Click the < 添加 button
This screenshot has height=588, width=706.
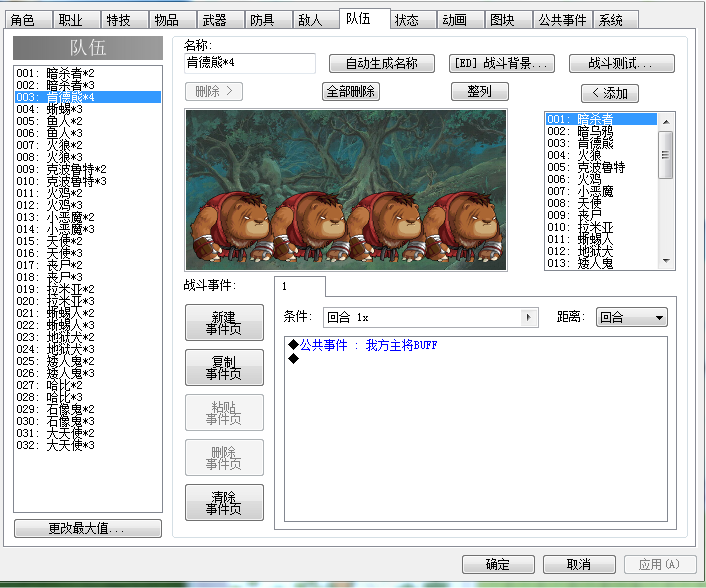click(x=610, y=93)
